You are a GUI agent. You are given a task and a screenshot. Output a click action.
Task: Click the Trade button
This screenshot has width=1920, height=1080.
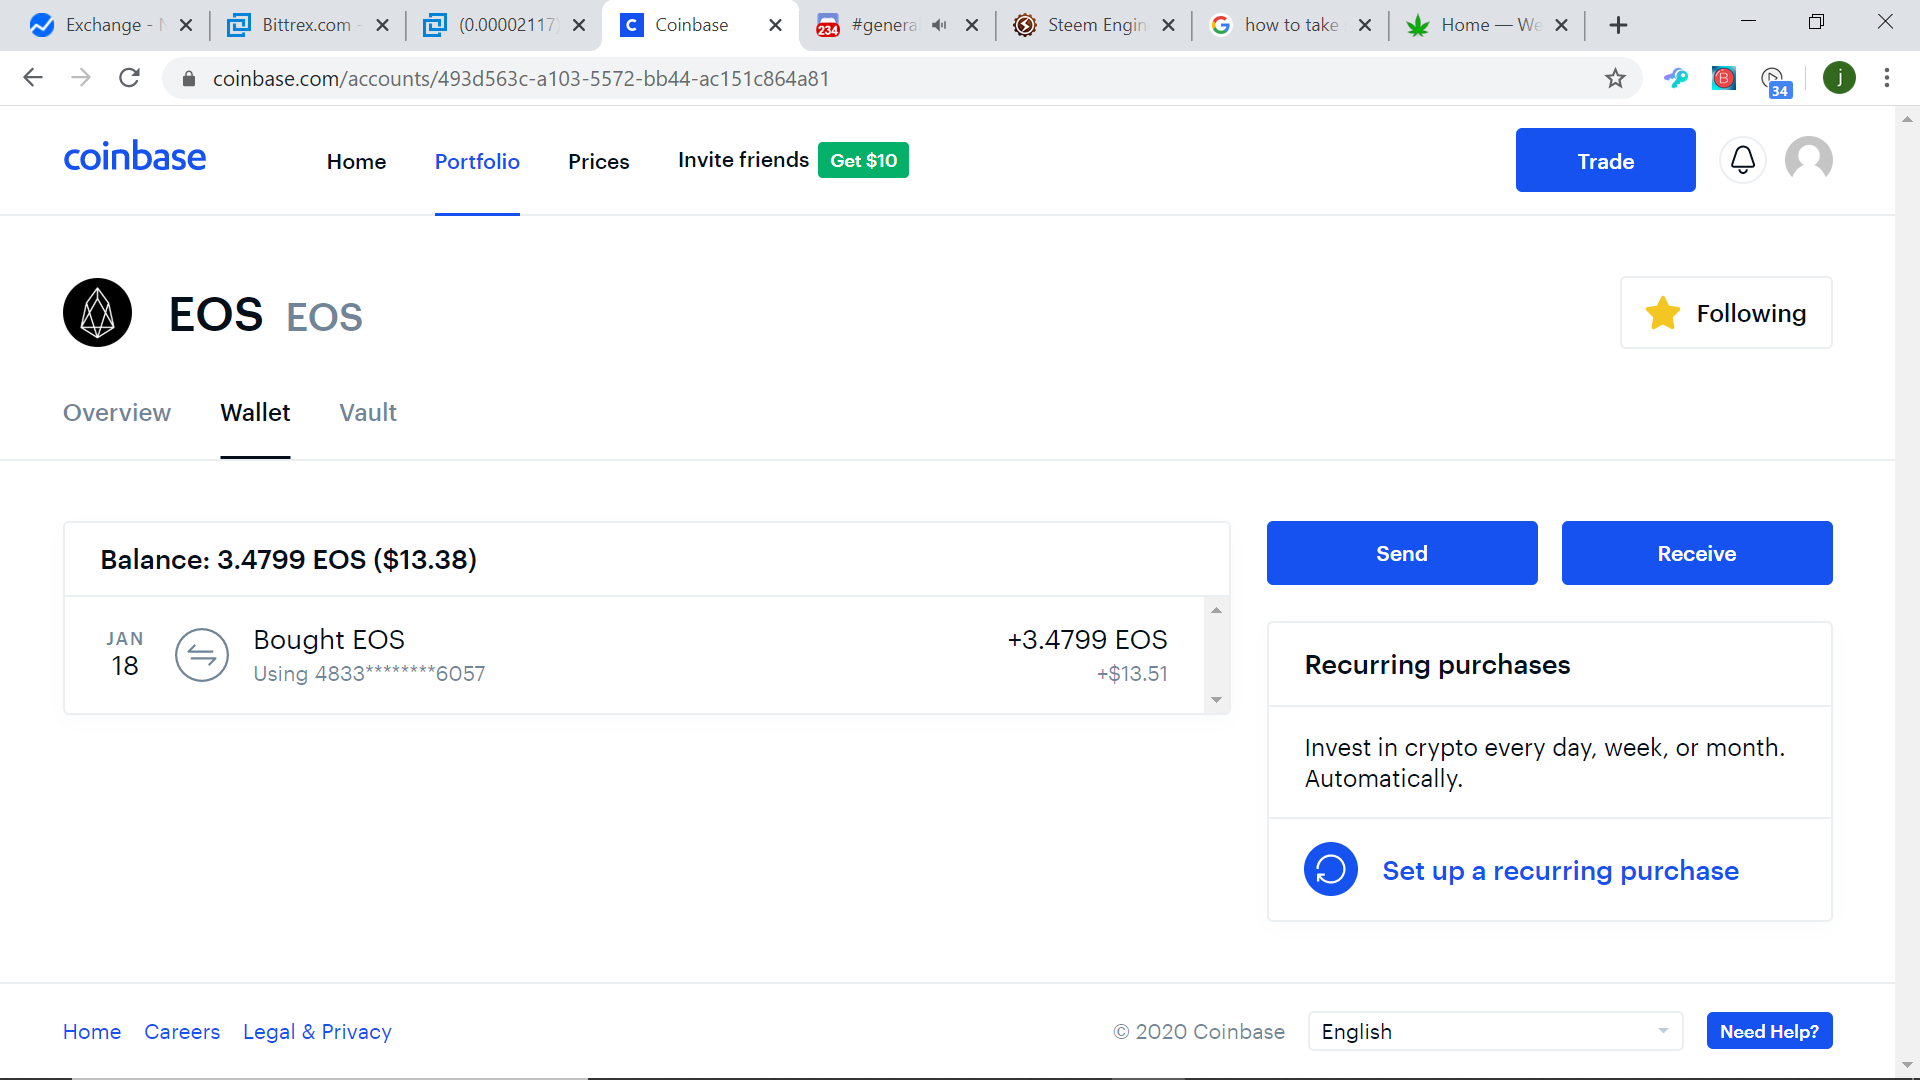pyautogui.click(x=1605, y=160)
